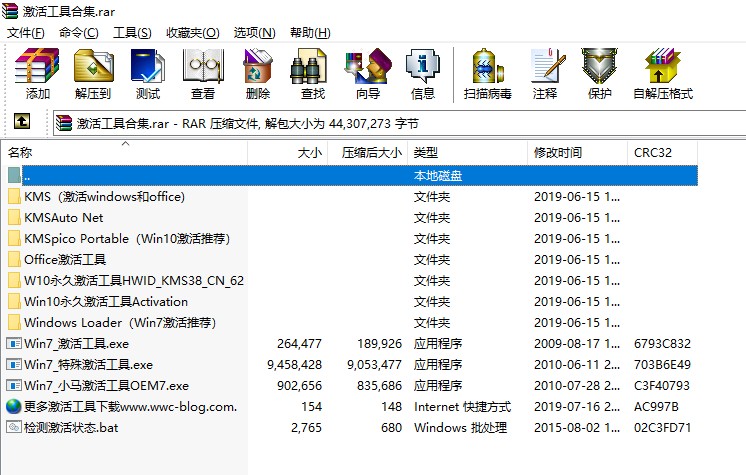Click the 2015-08-02 modified date cell
Viewport: 746px width, 475px height.
(x=577, y=427)
